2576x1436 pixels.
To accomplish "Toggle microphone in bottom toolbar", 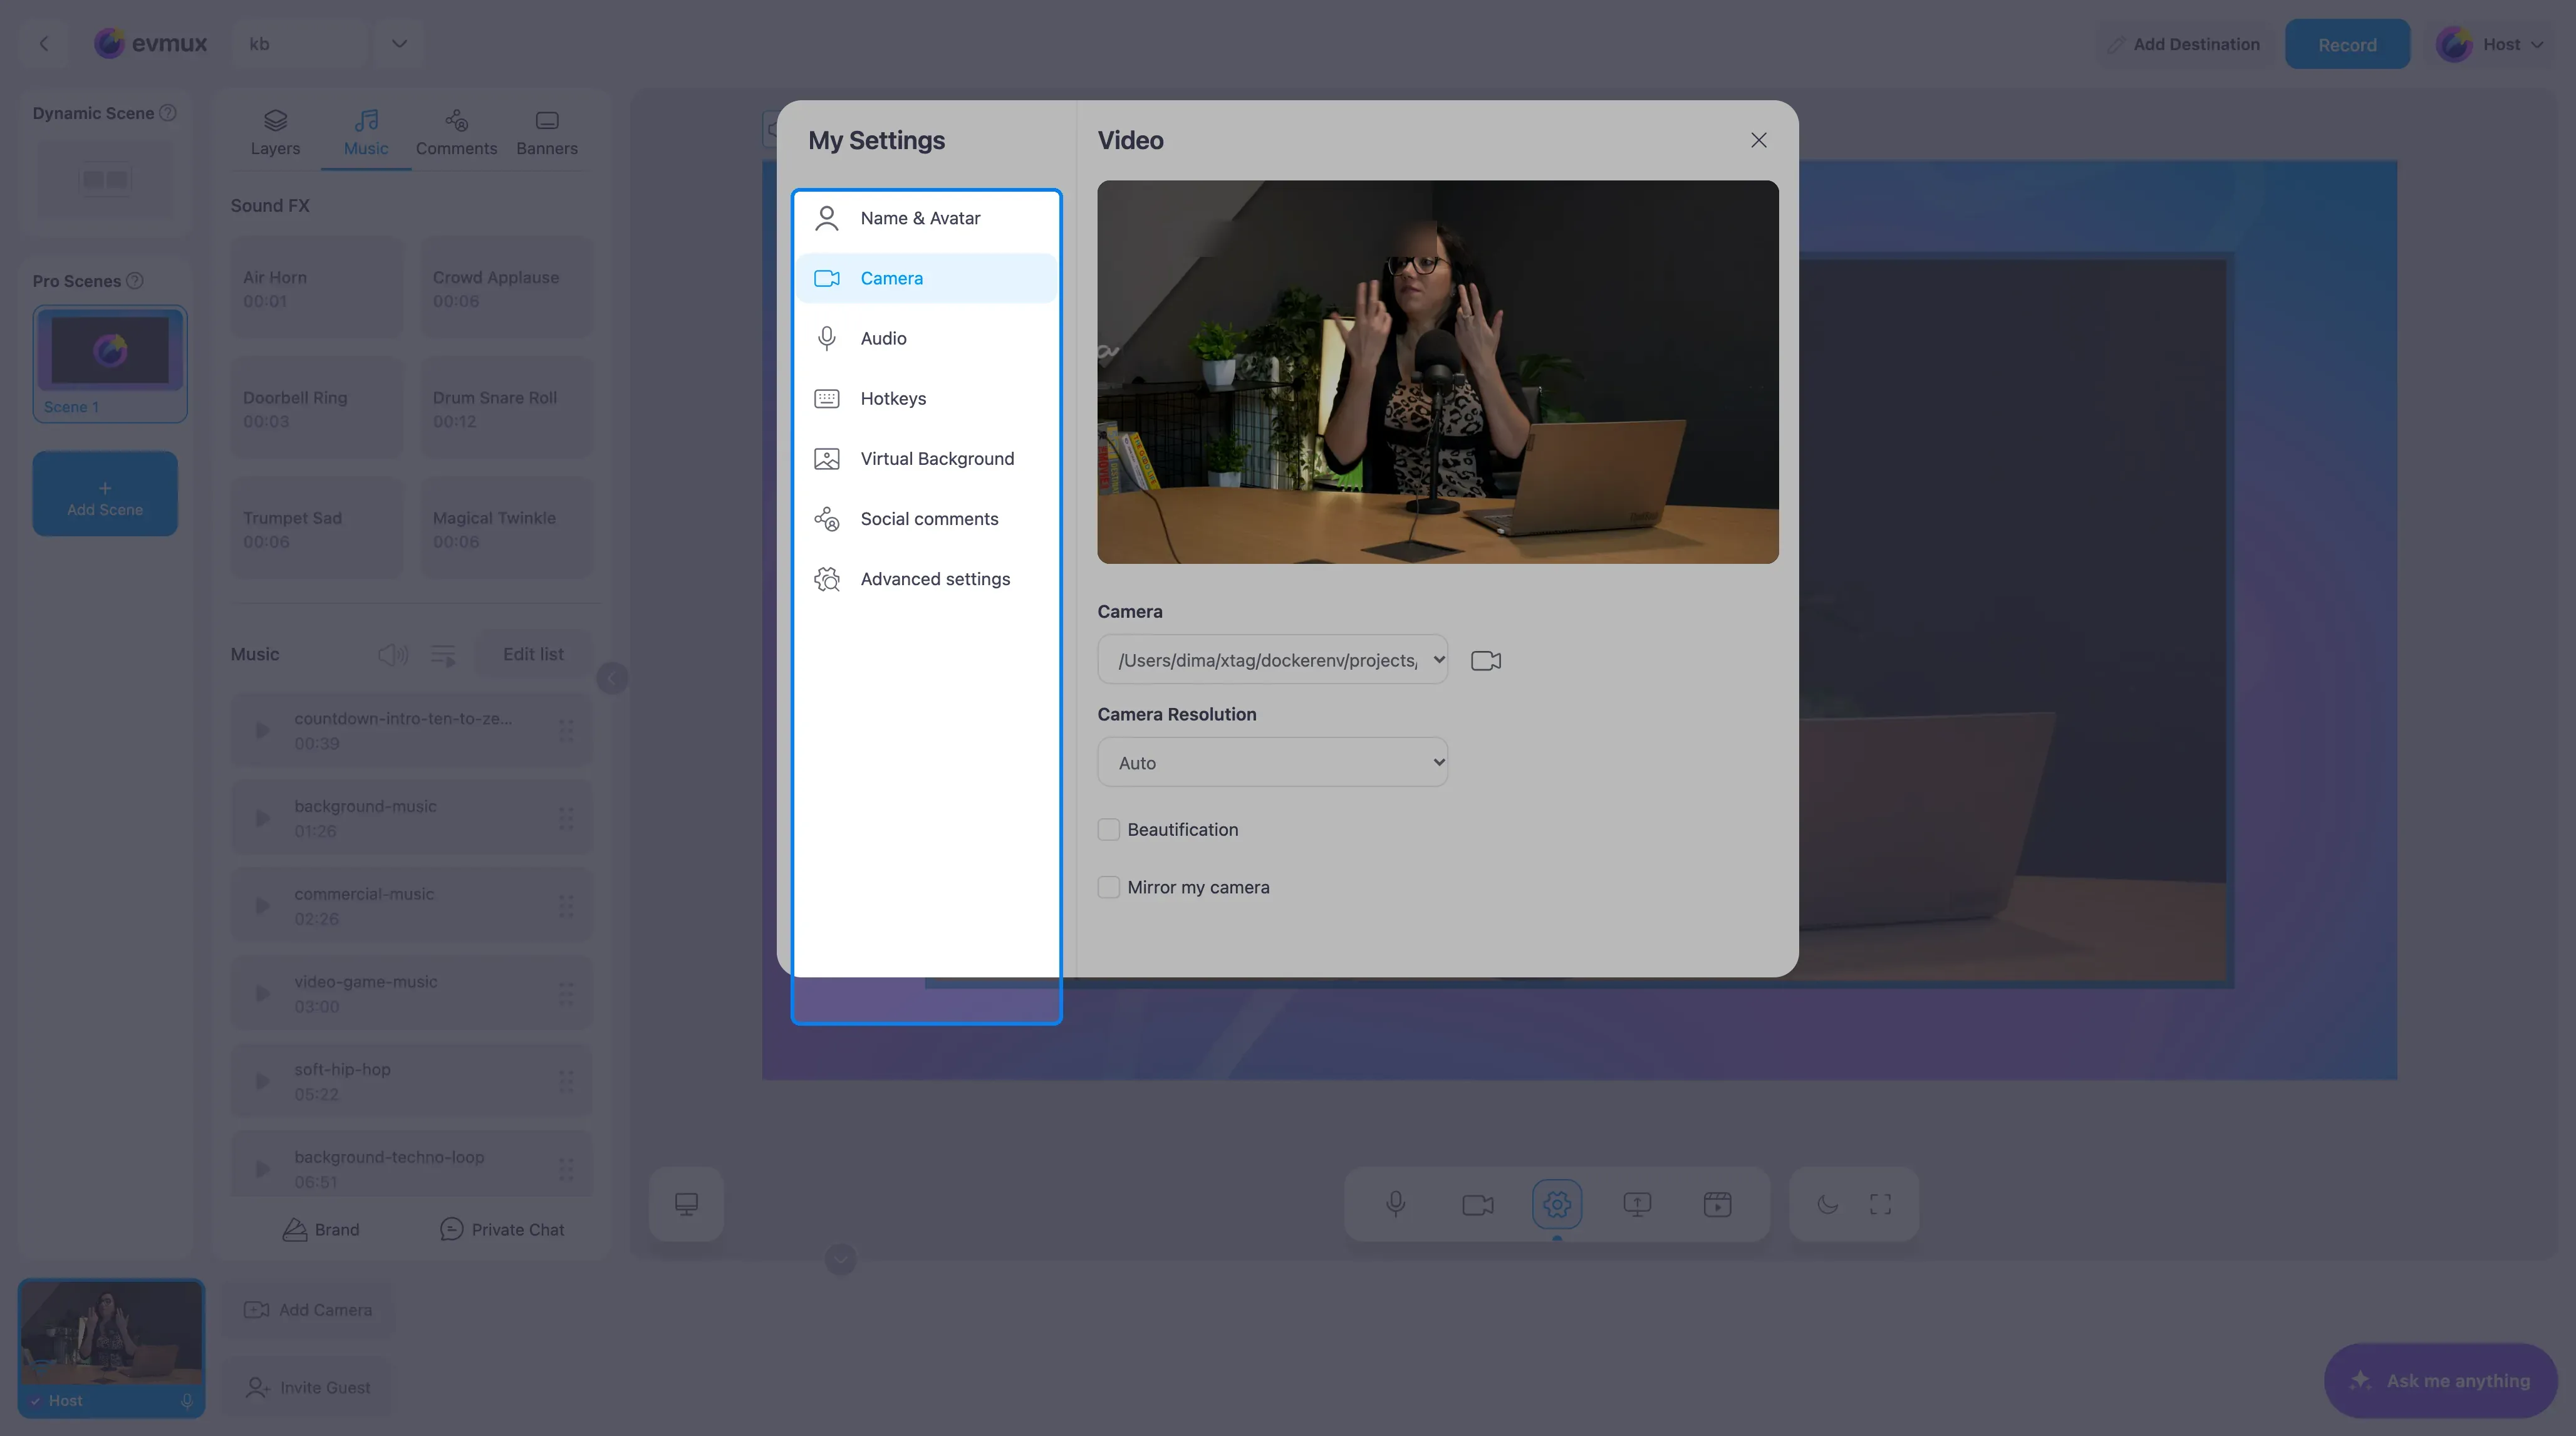I will coord(1395,1204).
